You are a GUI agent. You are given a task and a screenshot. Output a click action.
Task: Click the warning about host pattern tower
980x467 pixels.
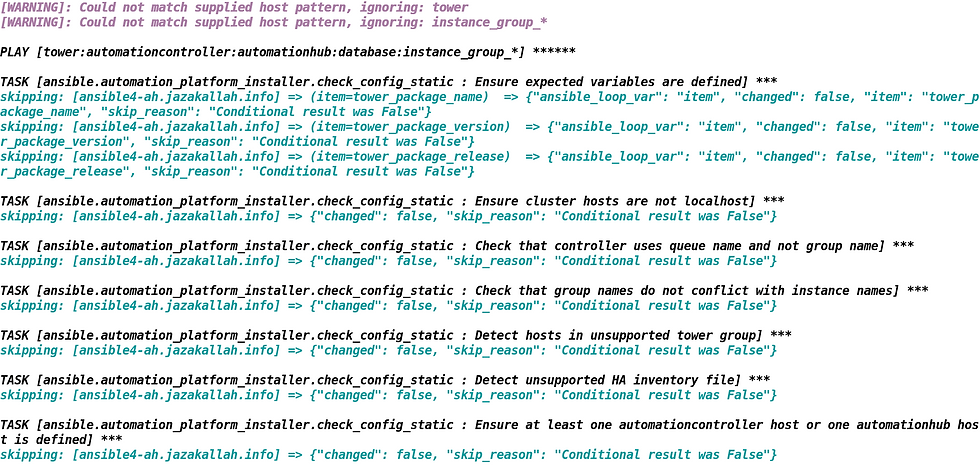point(234,7)
